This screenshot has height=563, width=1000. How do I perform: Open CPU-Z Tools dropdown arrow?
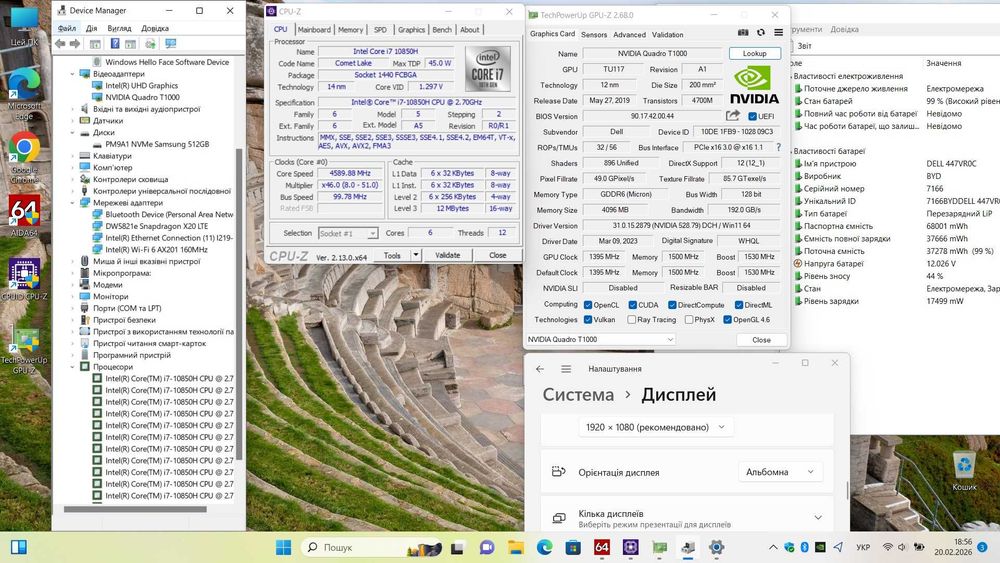pos(415,255)
